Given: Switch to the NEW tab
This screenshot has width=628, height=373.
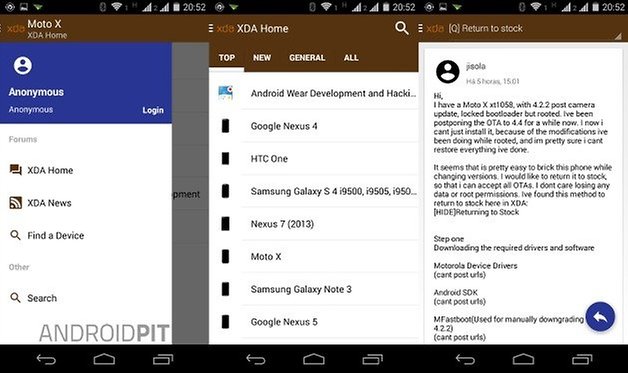Looking at the screenshot, I should point(262,58).
